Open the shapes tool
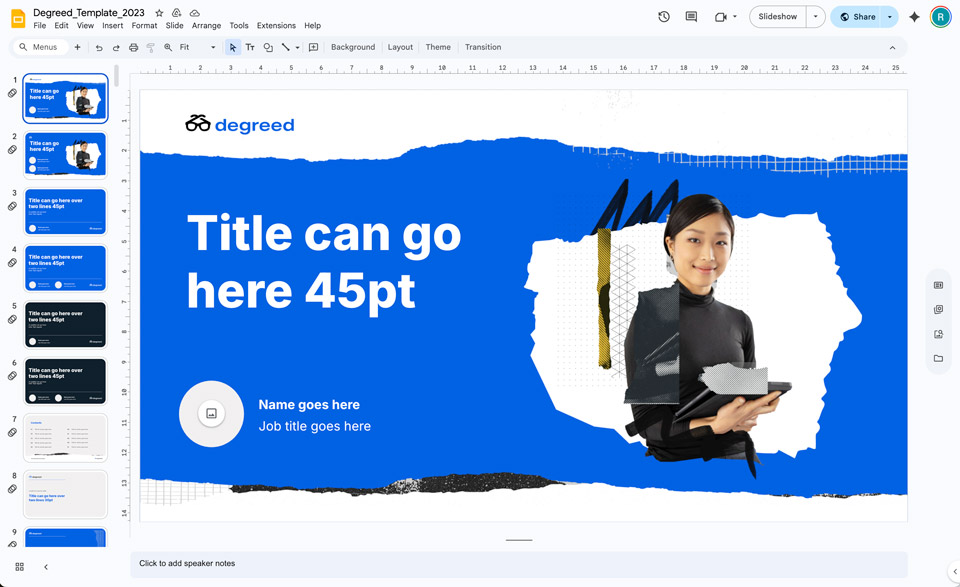 click(x=268, y=47)
